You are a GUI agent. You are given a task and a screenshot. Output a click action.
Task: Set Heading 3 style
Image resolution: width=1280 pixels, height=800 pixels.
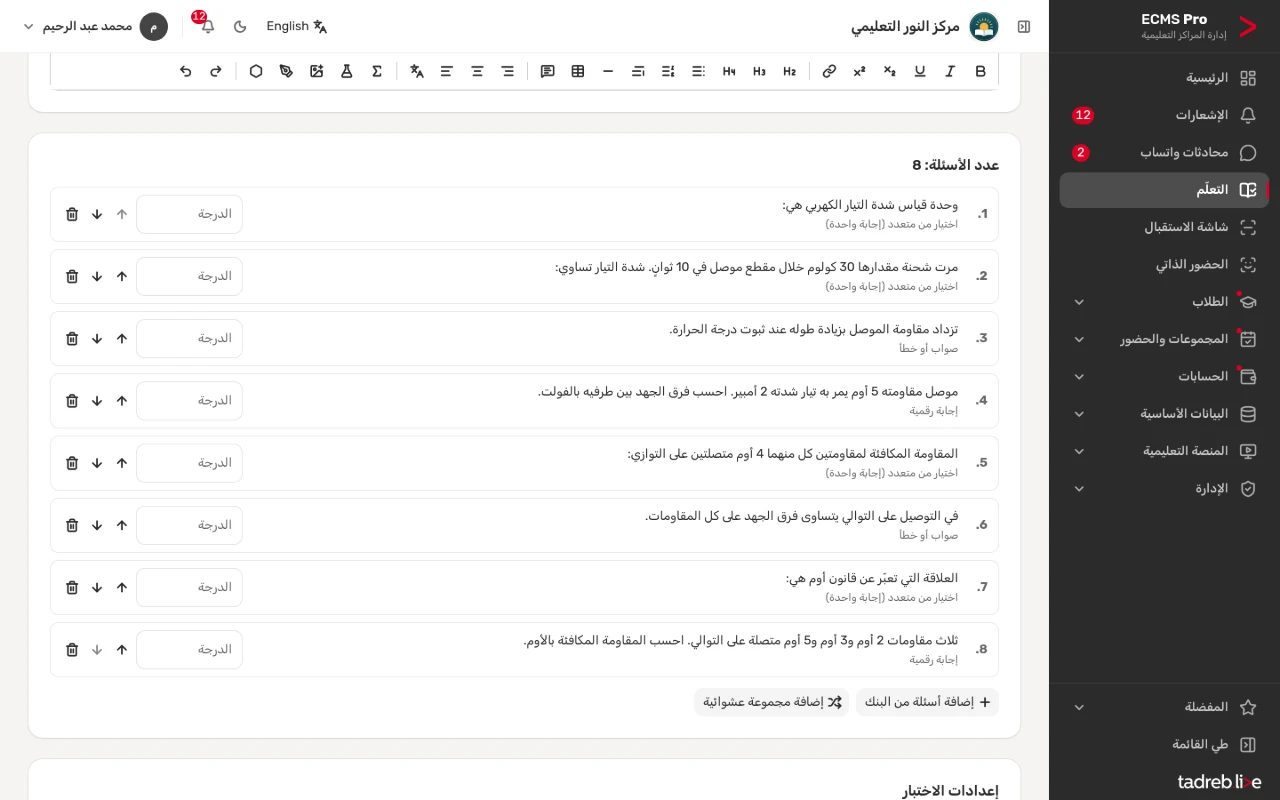pos(759,71)
